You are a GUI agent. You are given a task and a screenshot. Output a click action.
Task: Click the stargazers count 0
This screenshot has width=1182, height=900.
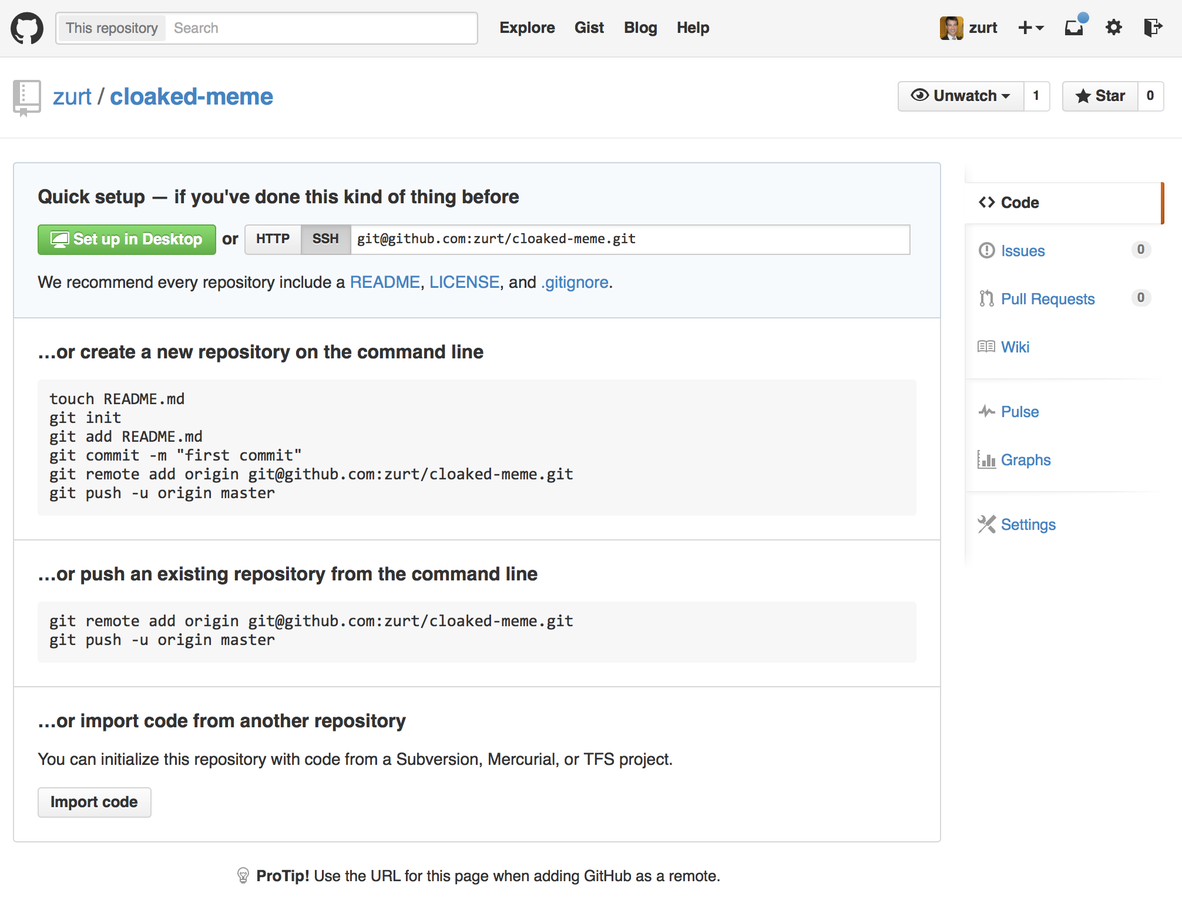[x=1150, y=96]
